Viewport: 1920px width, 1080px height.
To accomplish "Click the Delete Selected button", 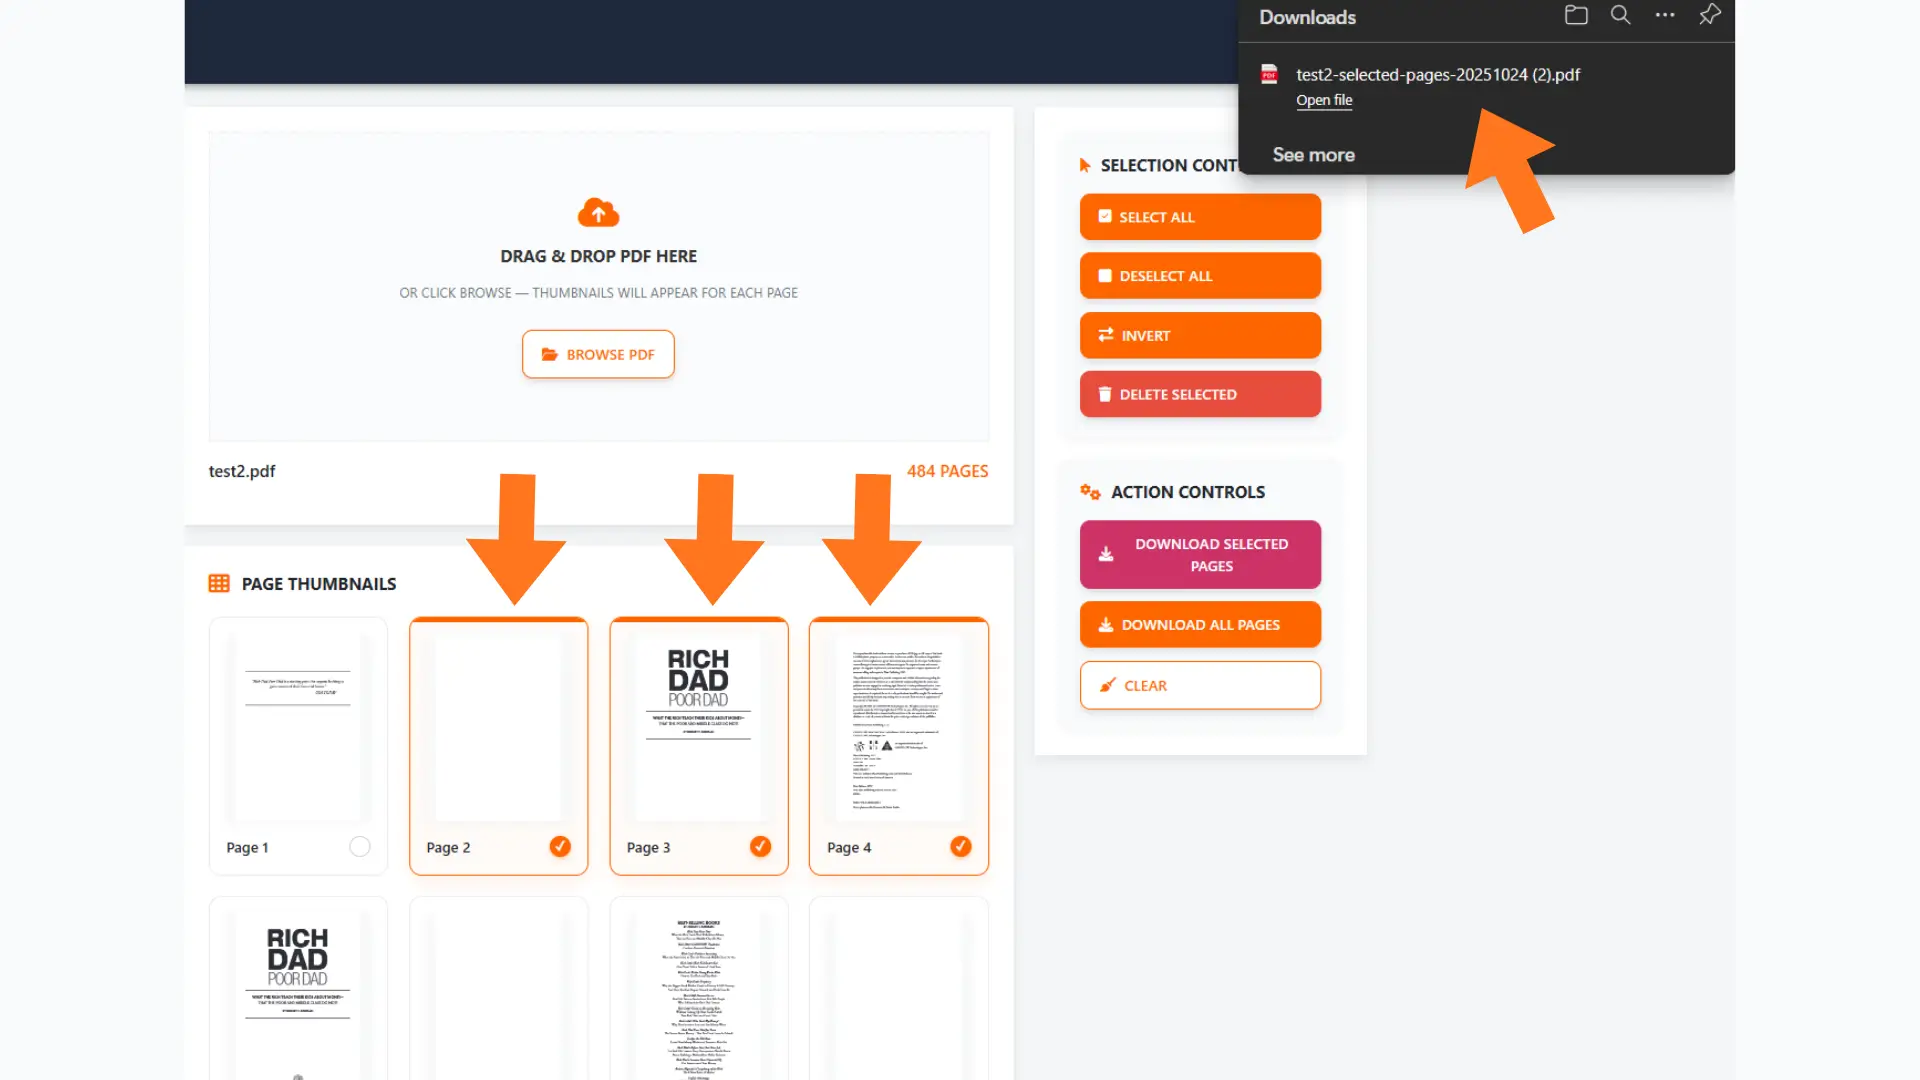I will click(x=1200, y=394).
